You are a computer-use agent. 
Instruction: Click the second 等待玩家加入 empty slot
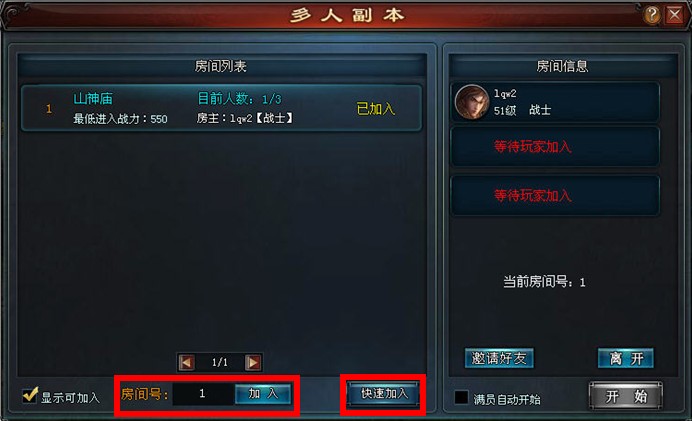point(555,195)
